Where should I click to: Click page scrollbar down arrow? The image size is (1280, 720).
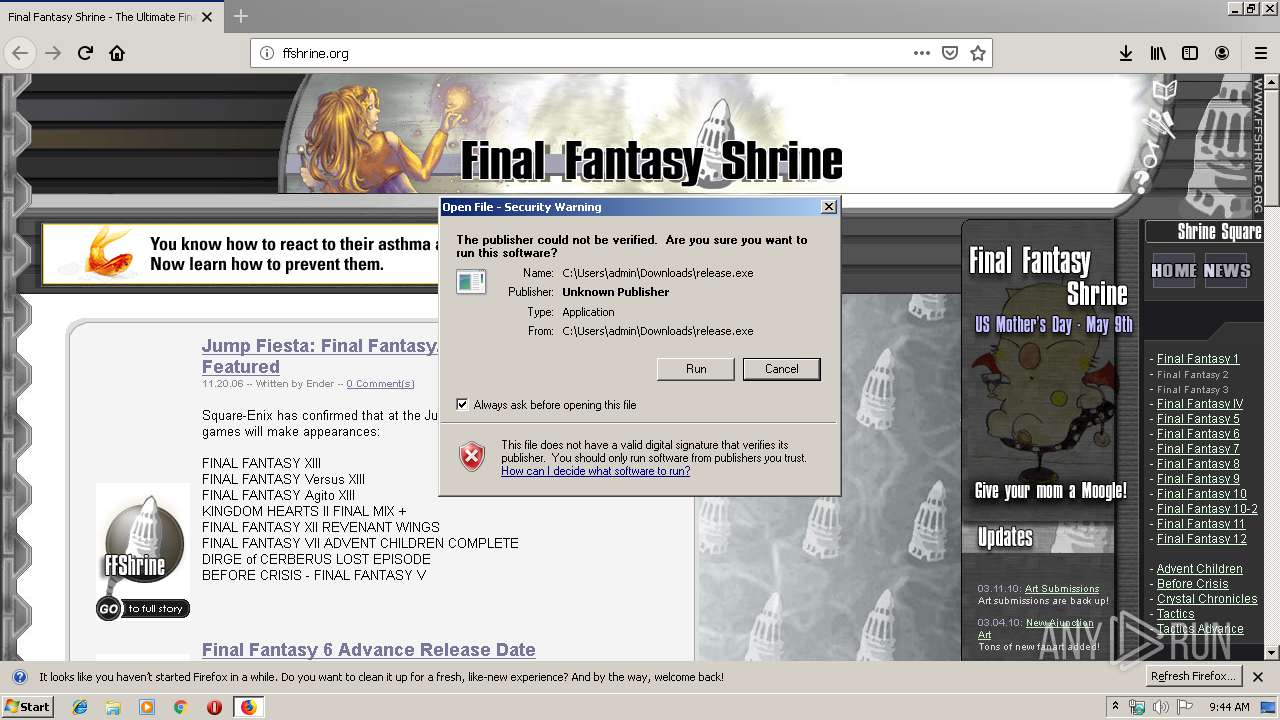pyautogui.click(x=1271, y=652)
